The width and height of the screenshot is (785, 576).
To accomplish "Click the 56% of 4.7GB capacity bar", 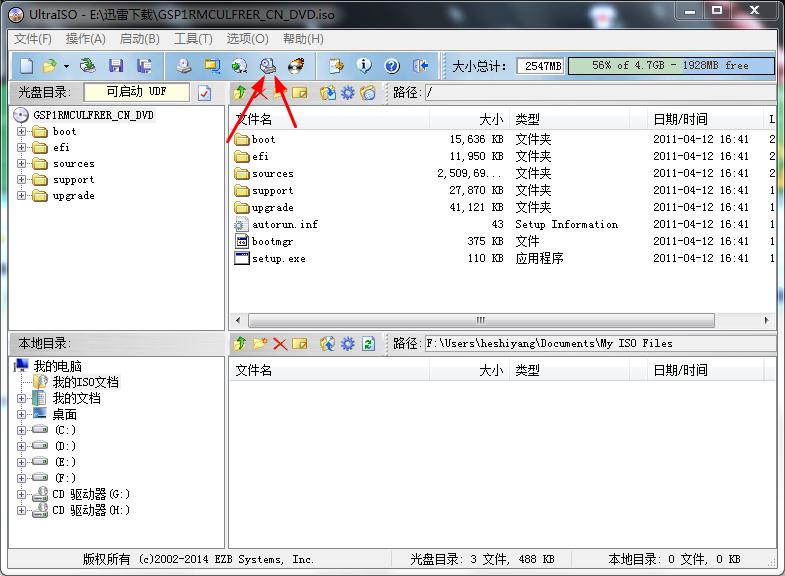I will coord(671,66).
